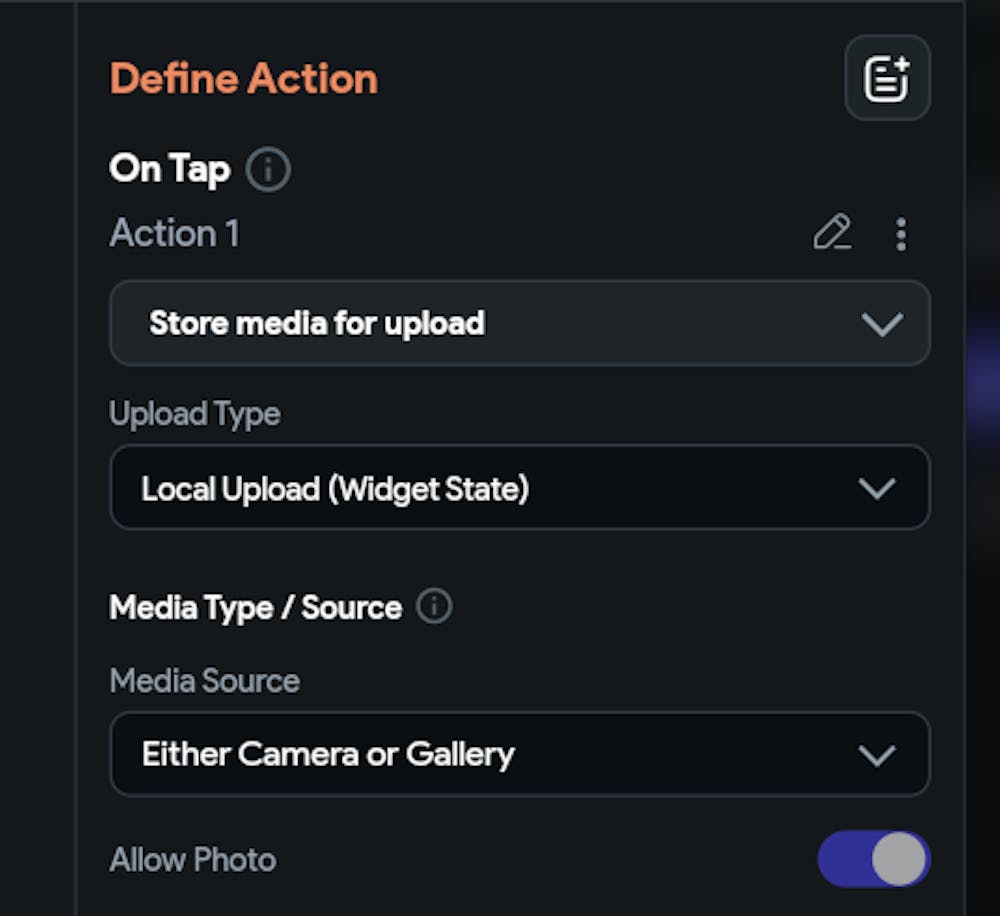Click the pencil icon to rename Action 1
Screen dimensions: 1000x916
click(832, 233)
